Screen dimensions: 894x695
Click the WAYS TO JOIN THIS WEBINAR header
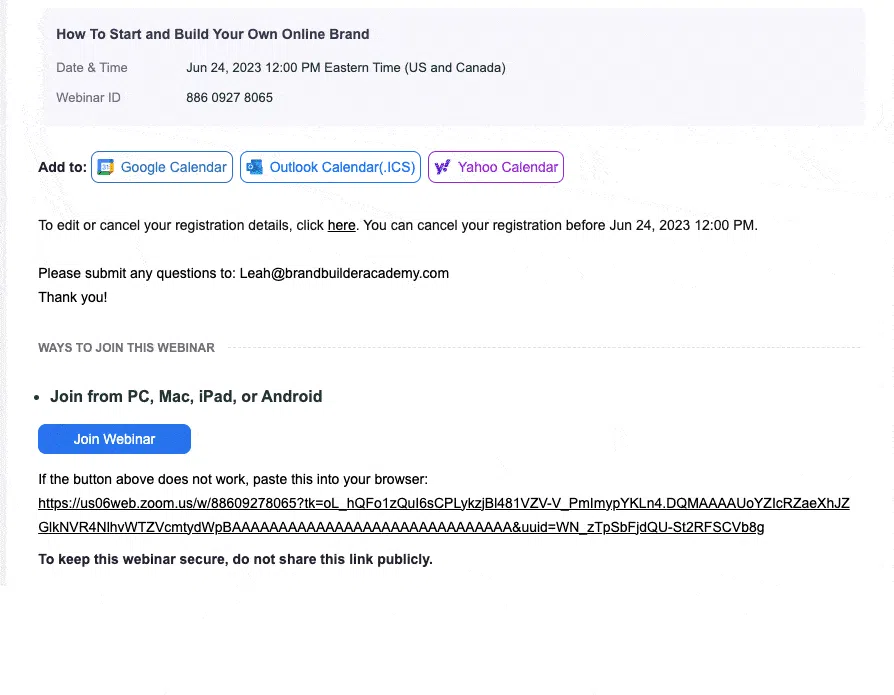click(126, 348)
